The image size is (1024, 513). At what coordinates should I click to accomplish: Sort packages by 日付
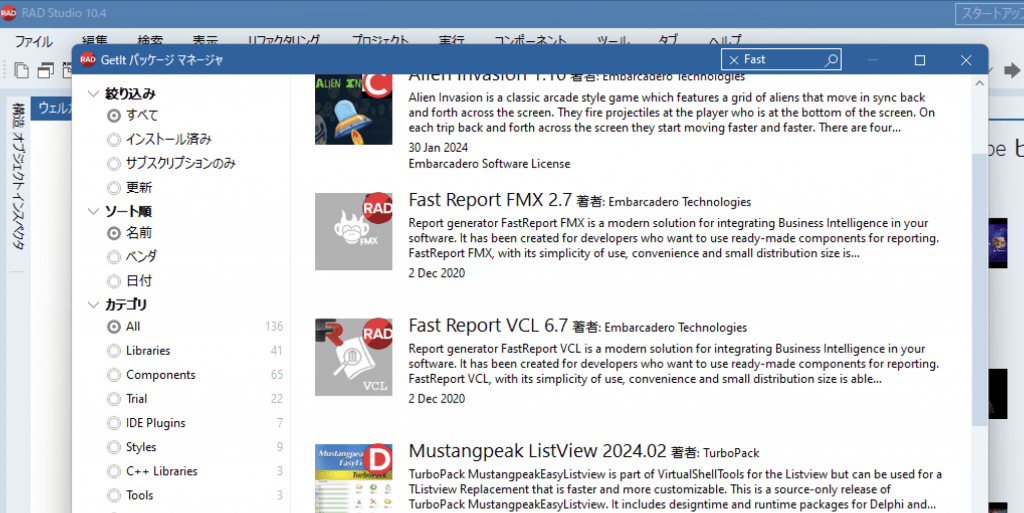(114, 281)
